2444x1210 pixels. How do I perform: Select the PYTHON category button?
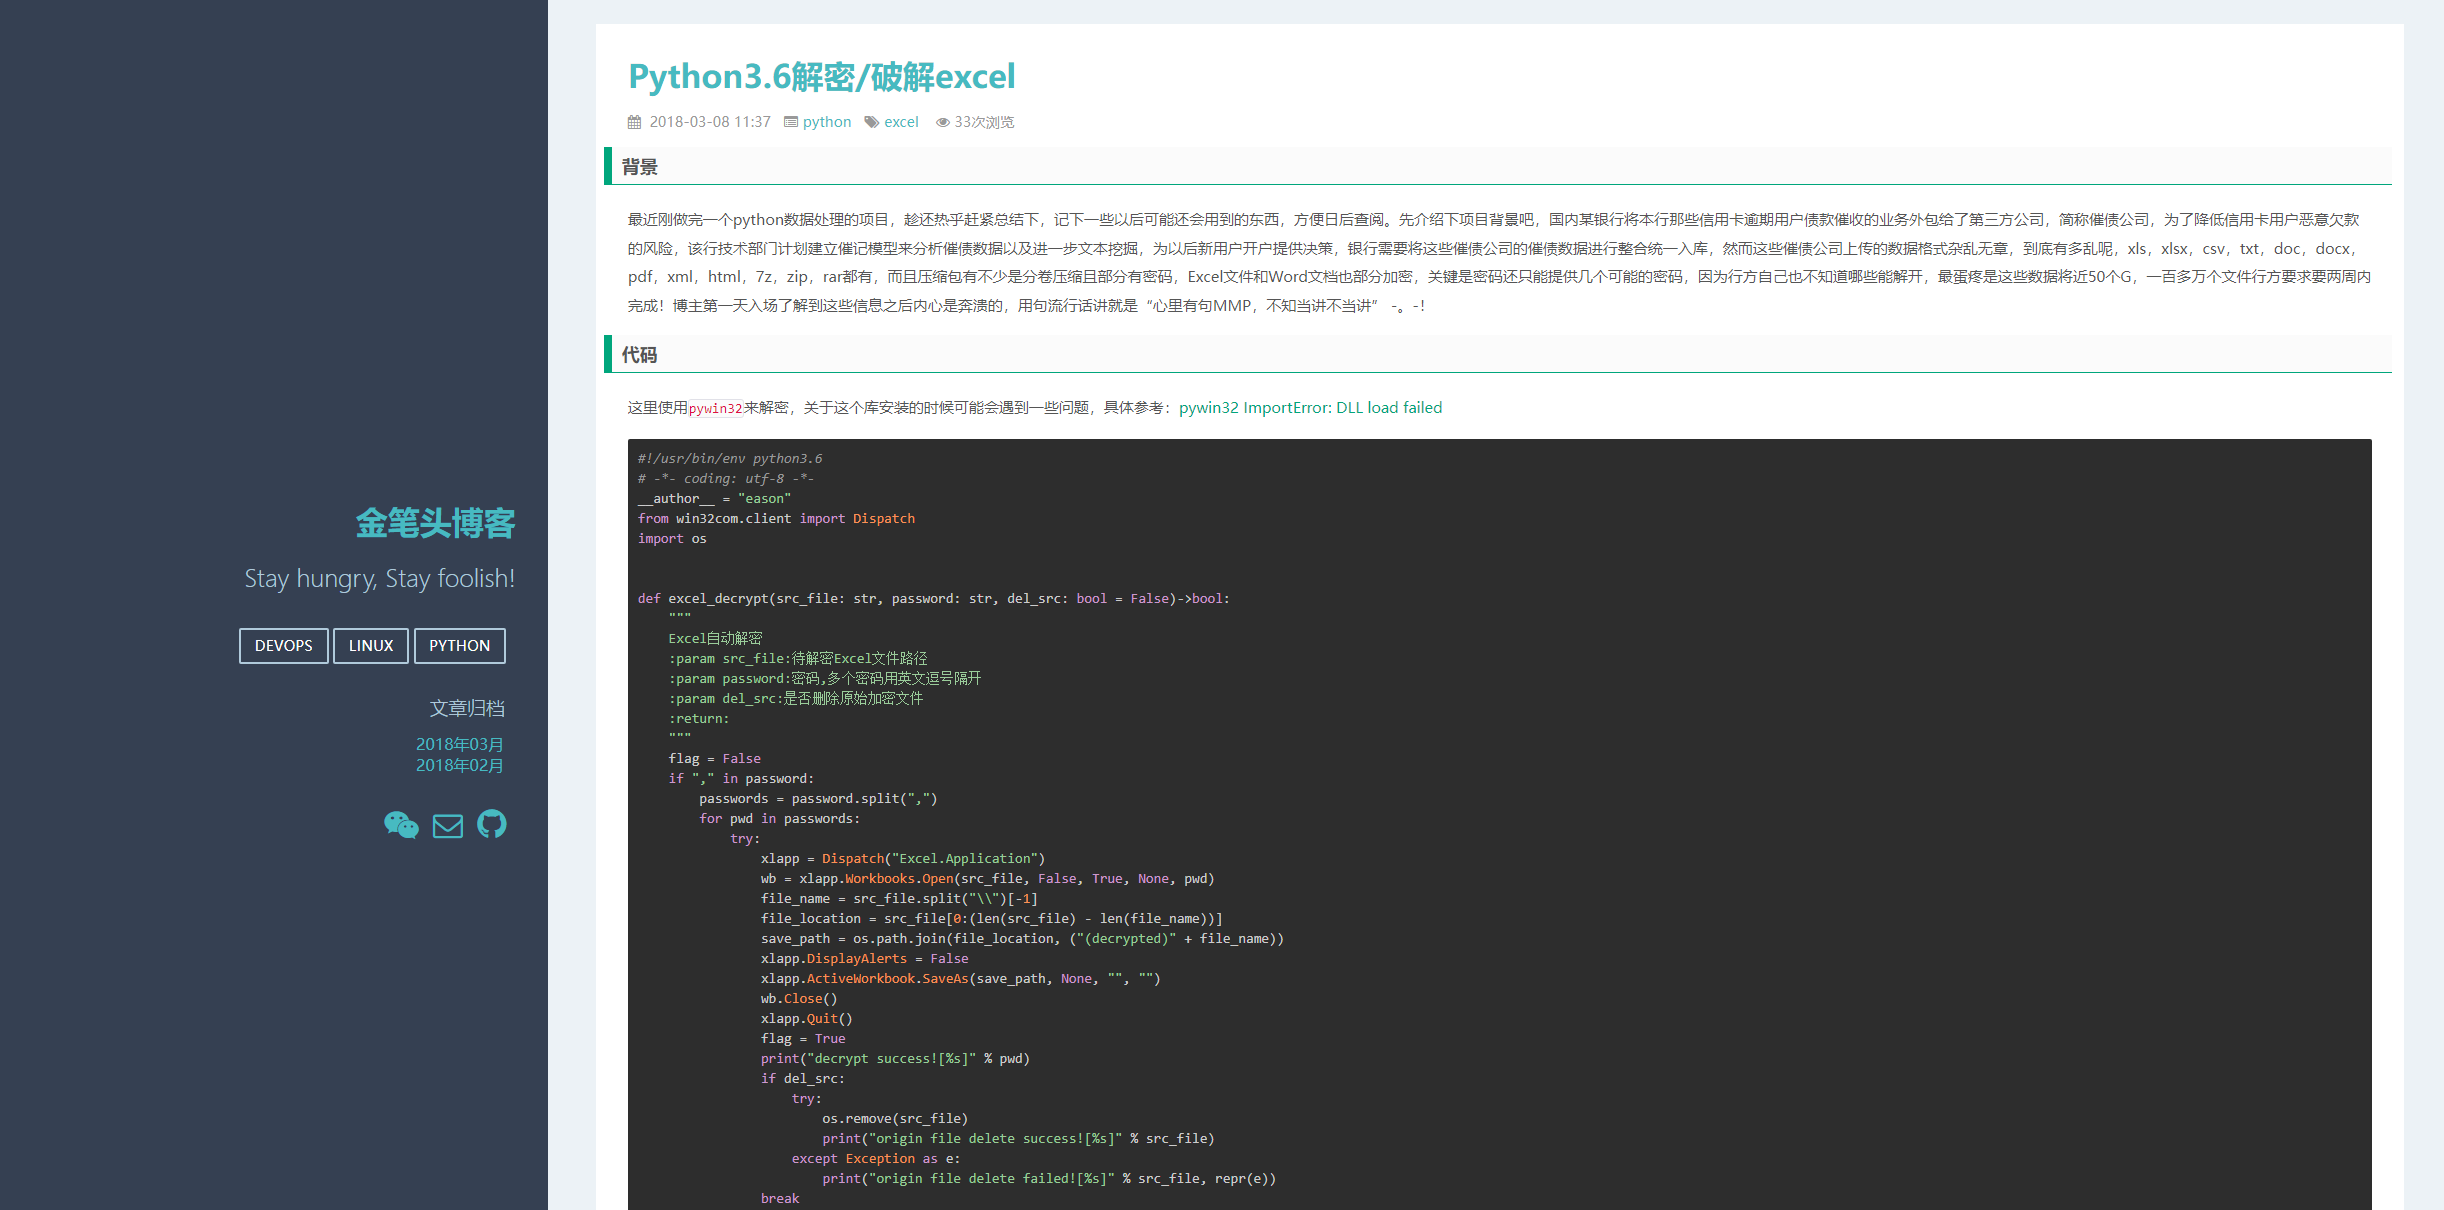point(459,646)
